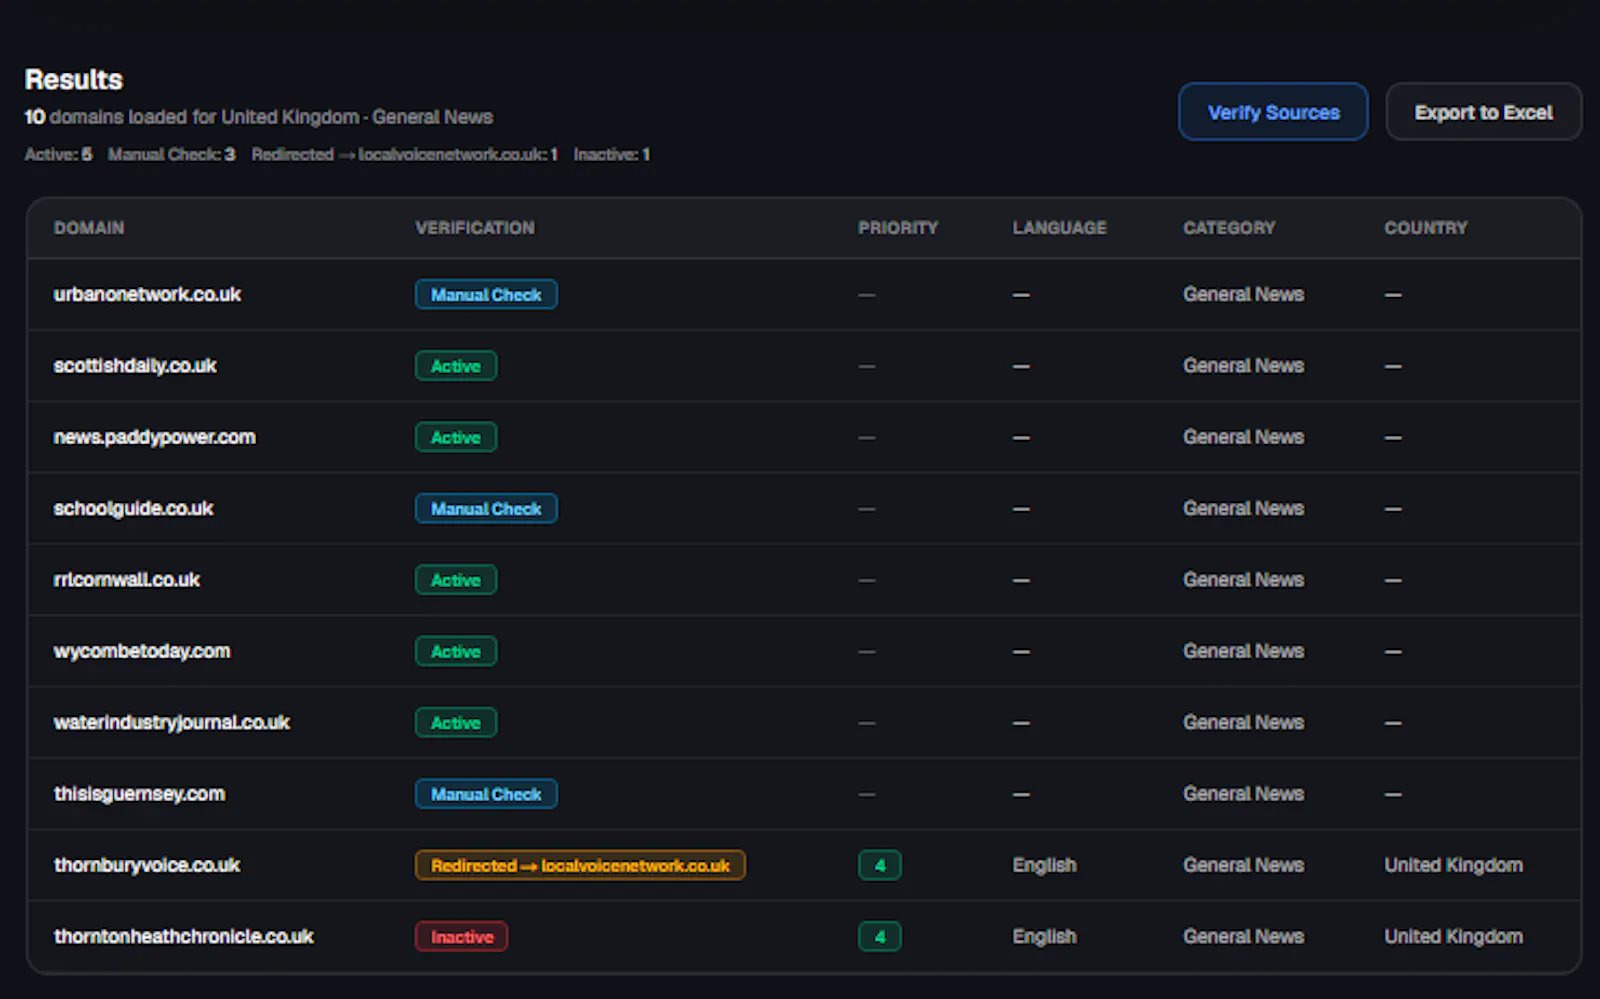Click the VERIFICATION column header

pyautogui.click(x=475, y=228)
